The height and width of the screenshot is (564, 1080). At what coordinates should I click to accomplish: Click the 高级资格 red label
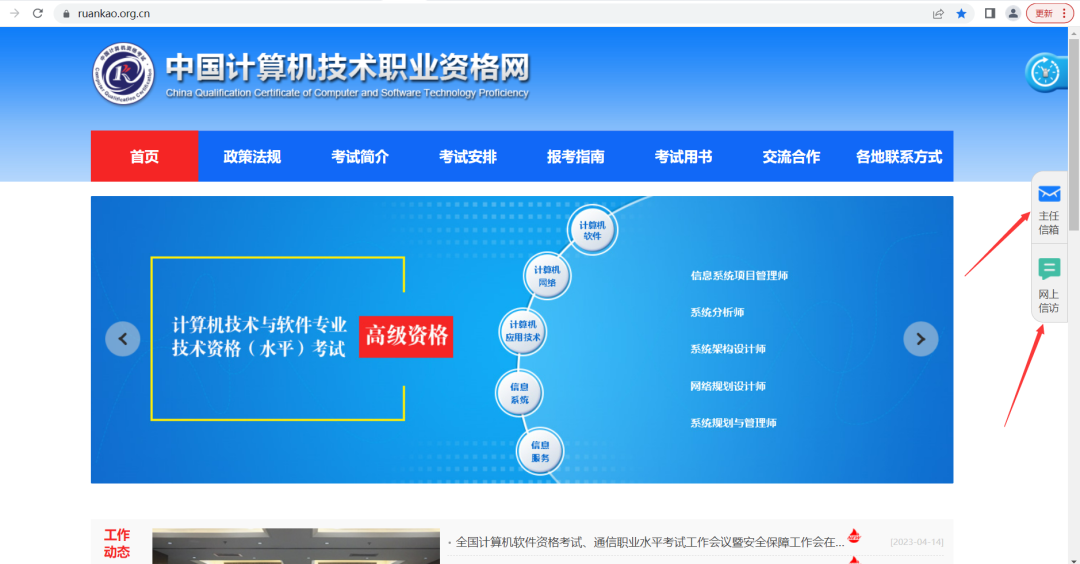(x=406, y=336)
